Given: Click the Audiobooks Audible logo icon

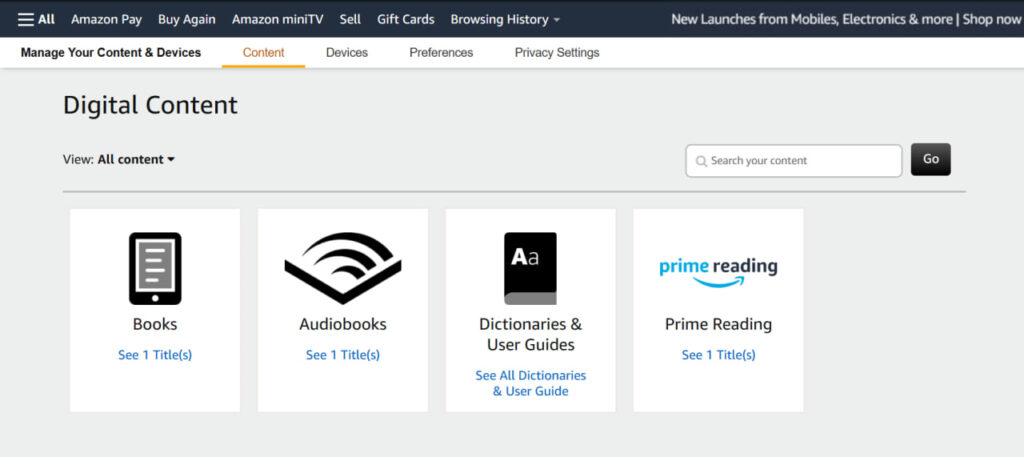Looking at the screenshot, I should point(343,268).
